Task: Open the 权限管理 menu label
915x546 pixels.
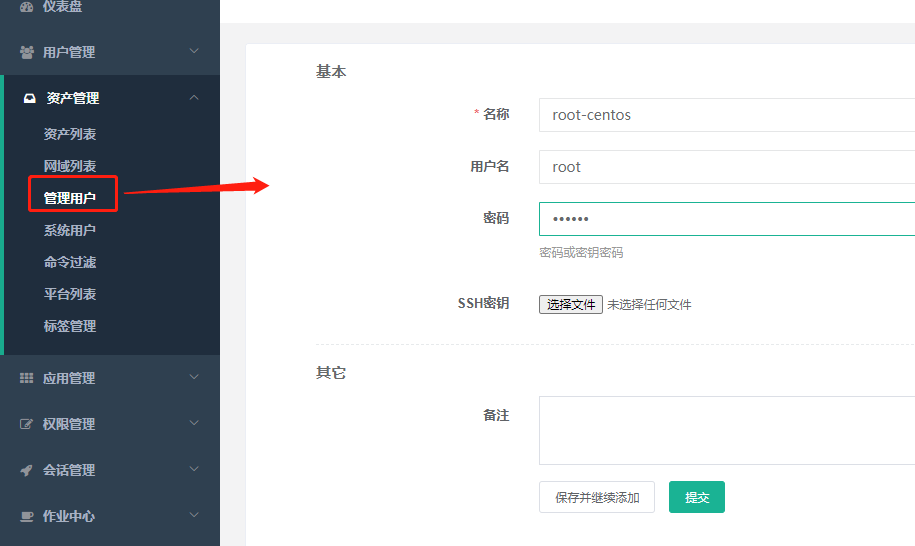Action: click(69, 424)
